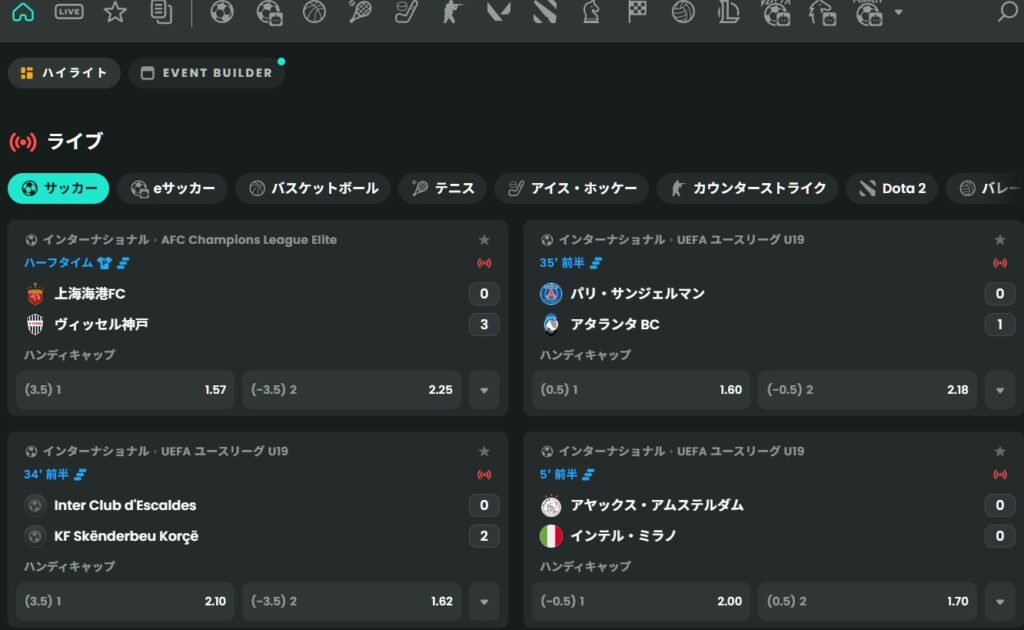Open the search magnifier icon

click(x=1008, y=11)
